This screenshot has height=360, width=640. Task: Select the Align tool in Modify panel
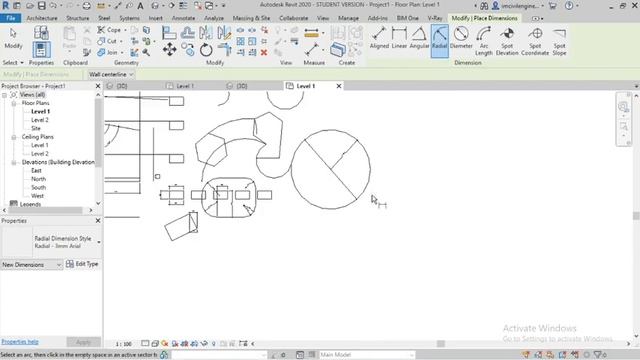pyautogui.click(x=169, y=33)
